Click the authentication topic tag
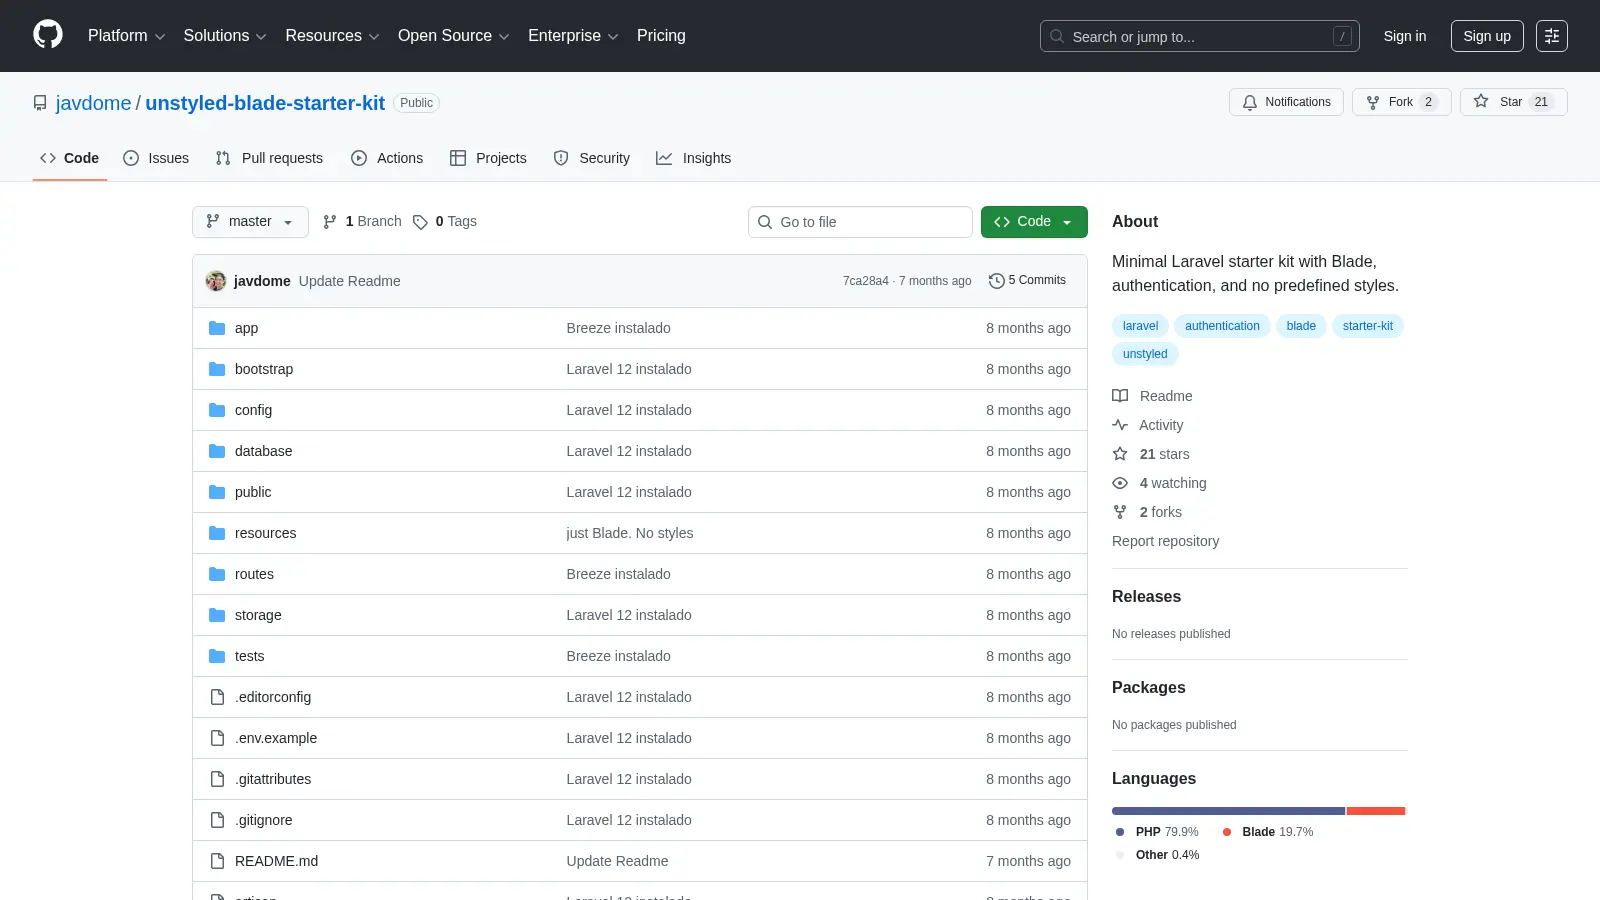Viewport: 1600px width, 900px height. pos(1222,326)
